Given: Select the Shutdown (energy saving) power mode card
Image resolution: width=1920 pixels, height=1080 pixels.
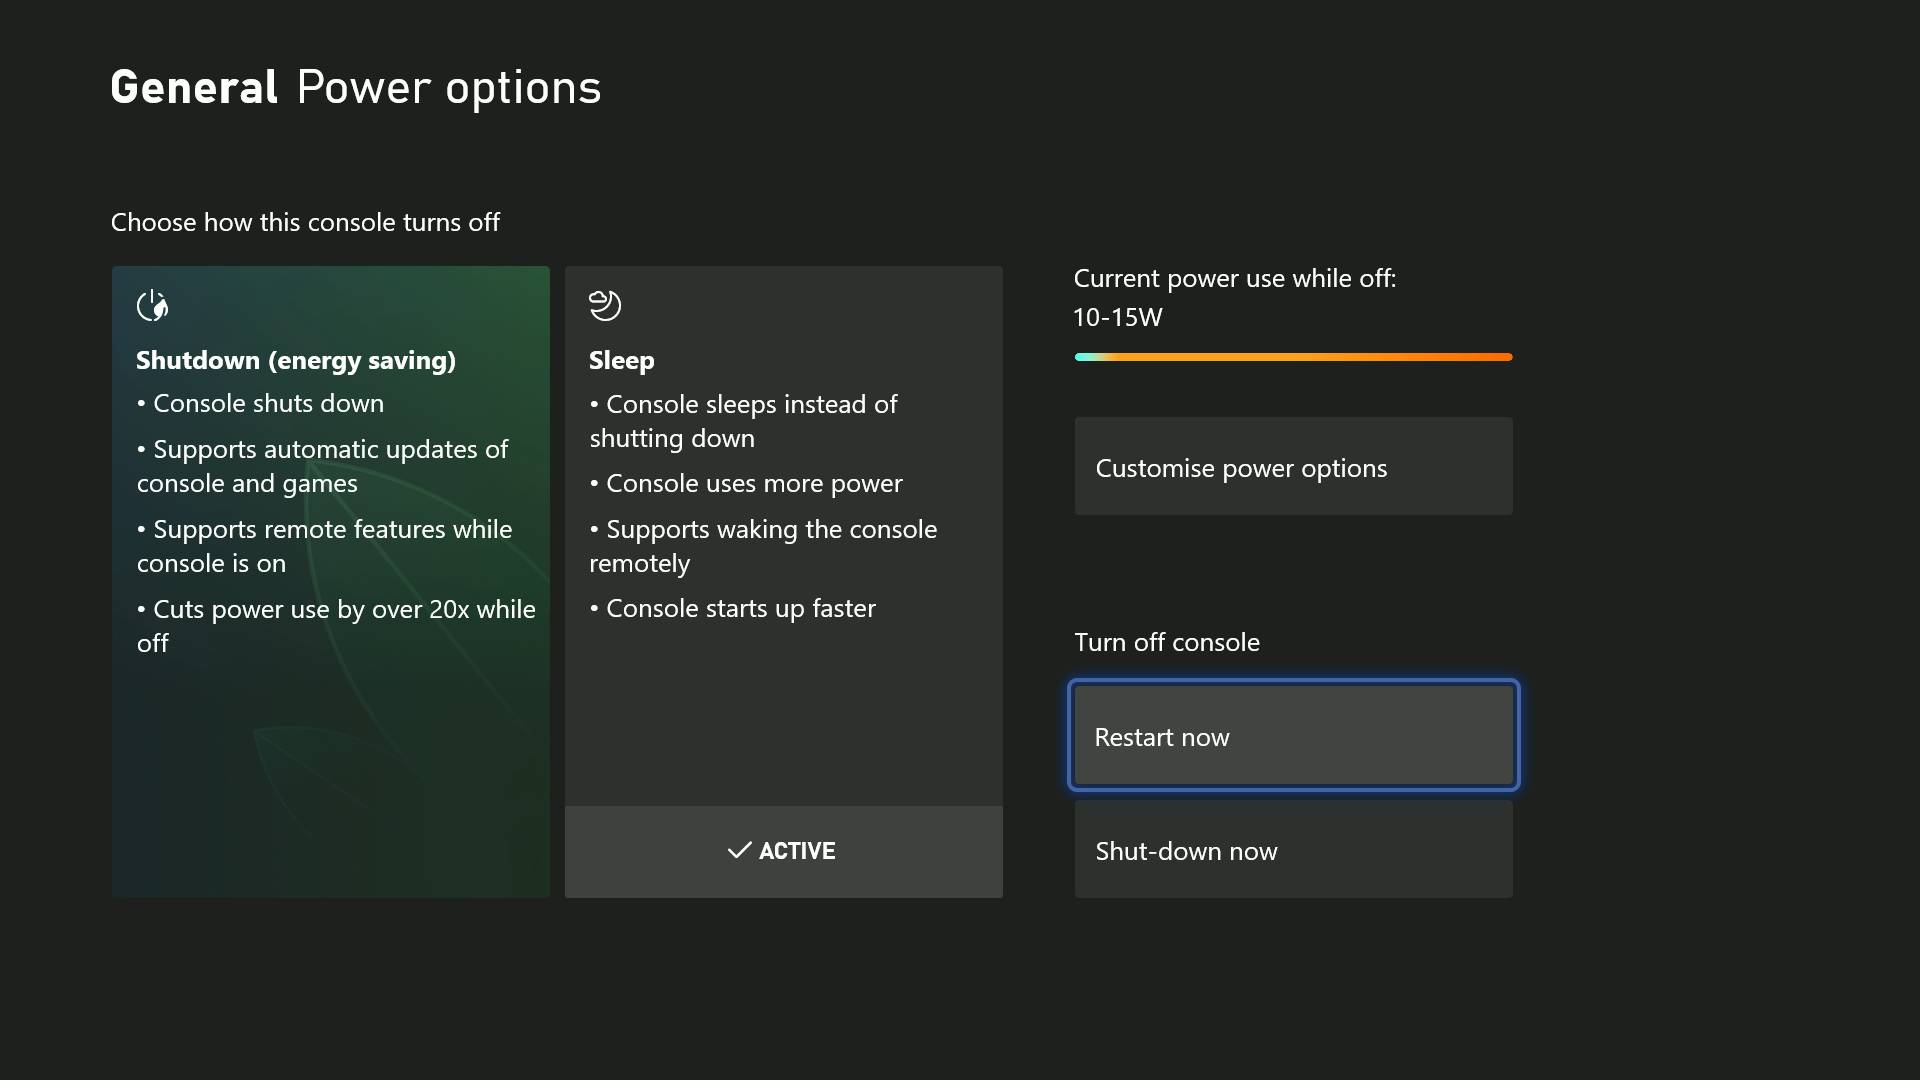Looking at the screenshot, I should [330, 580].
